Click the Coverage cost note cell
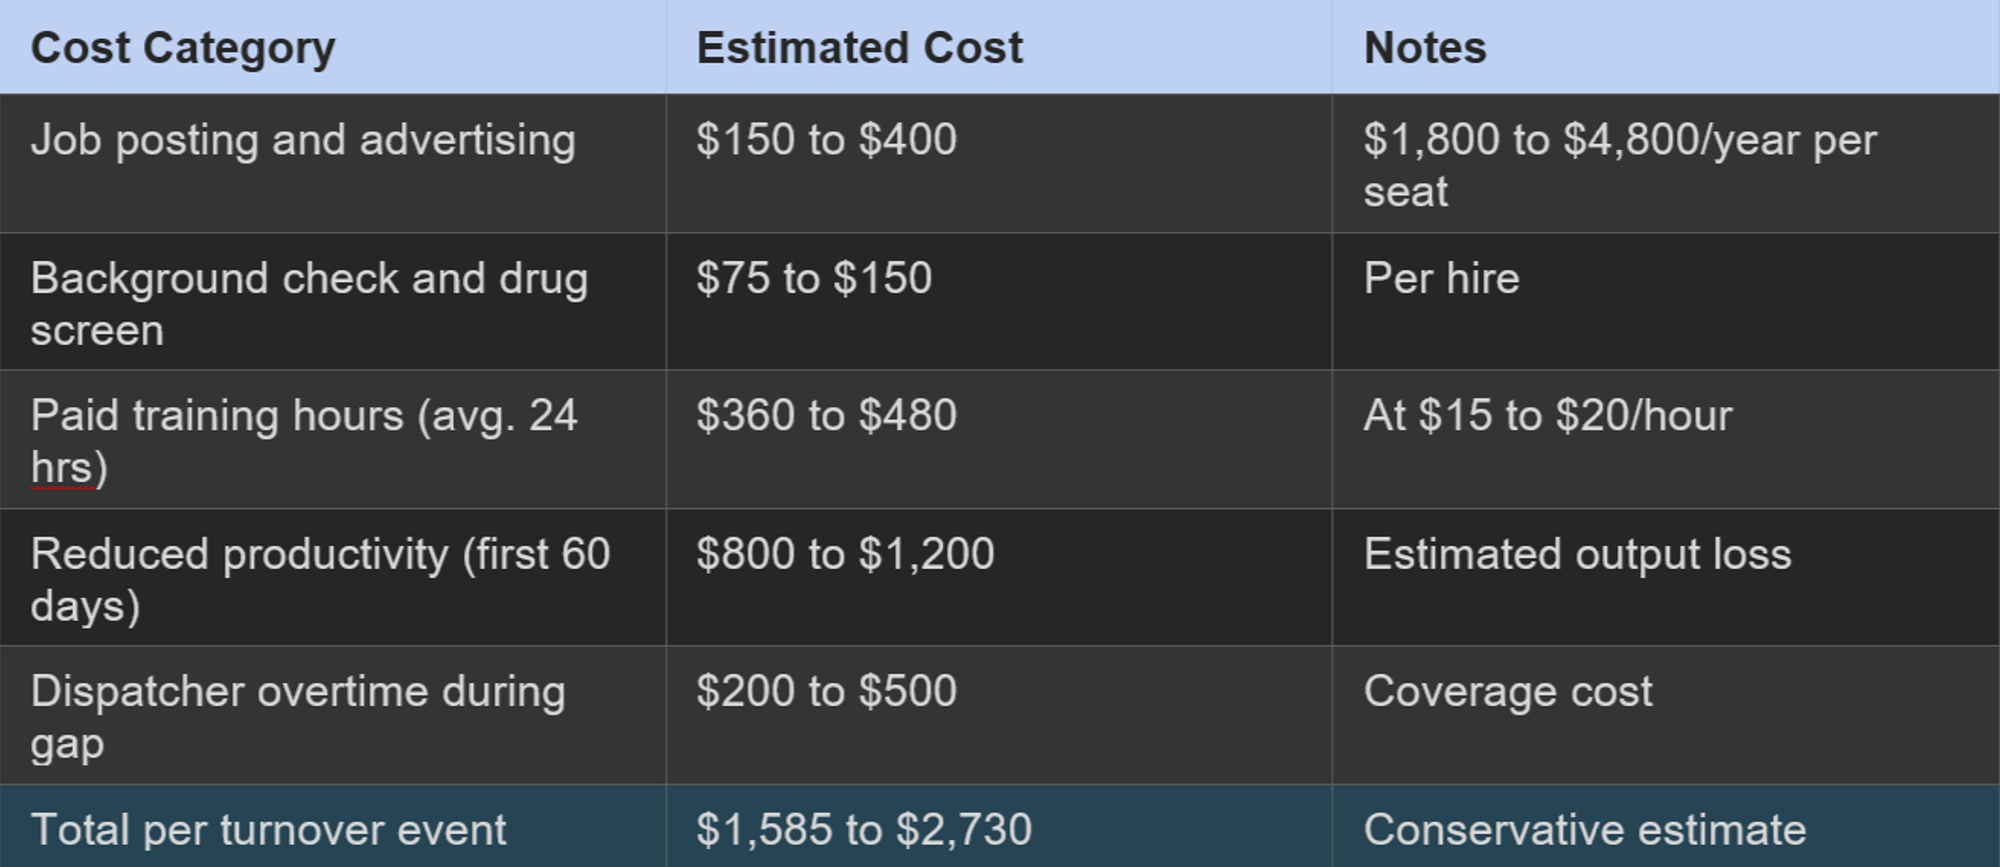The image size is (2000, 867). pyautogui.click(x=1507, y=691)
